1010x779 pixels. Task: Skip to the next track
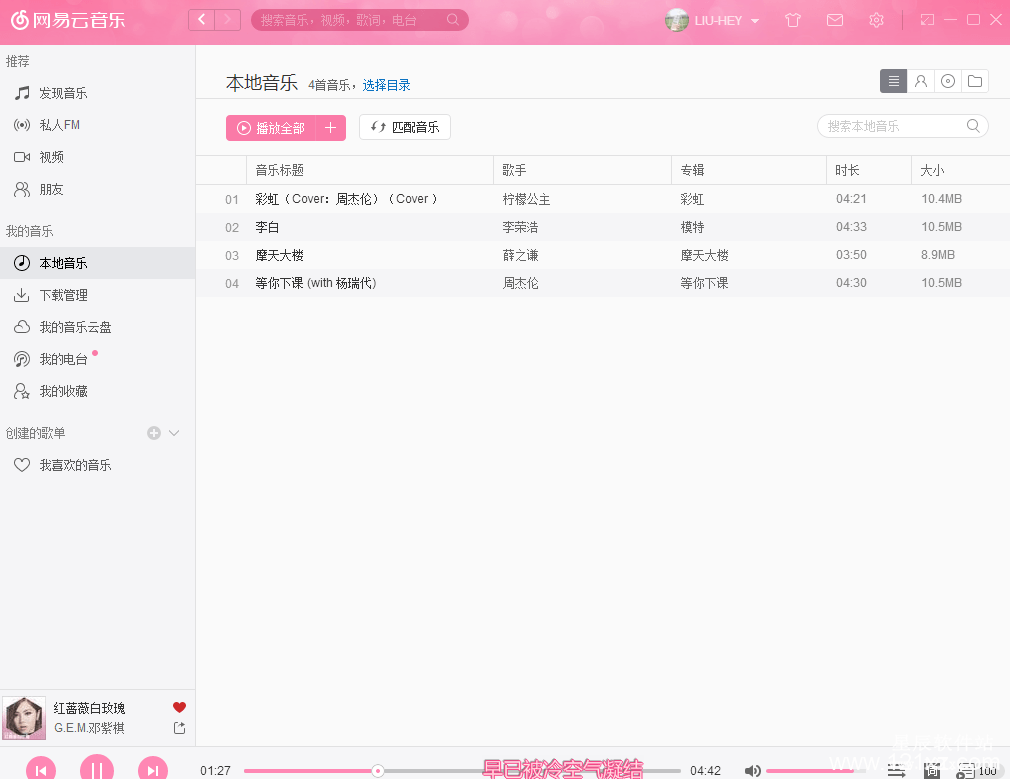tap(153, 770)
